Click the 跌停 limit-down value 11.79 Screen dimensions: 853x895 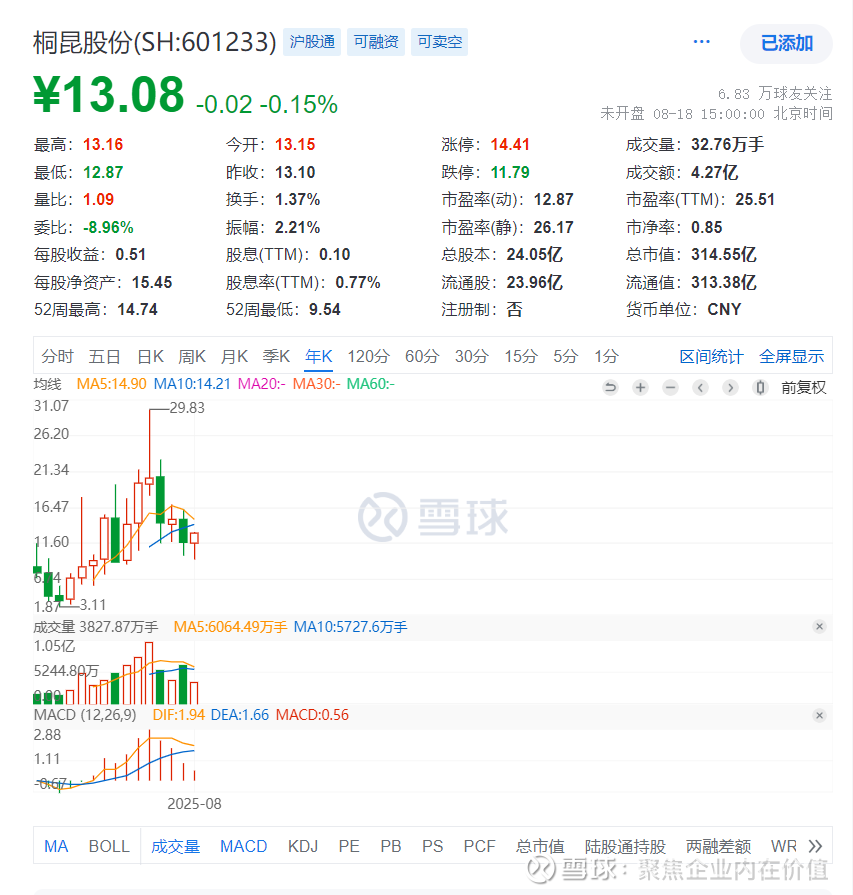510,172
